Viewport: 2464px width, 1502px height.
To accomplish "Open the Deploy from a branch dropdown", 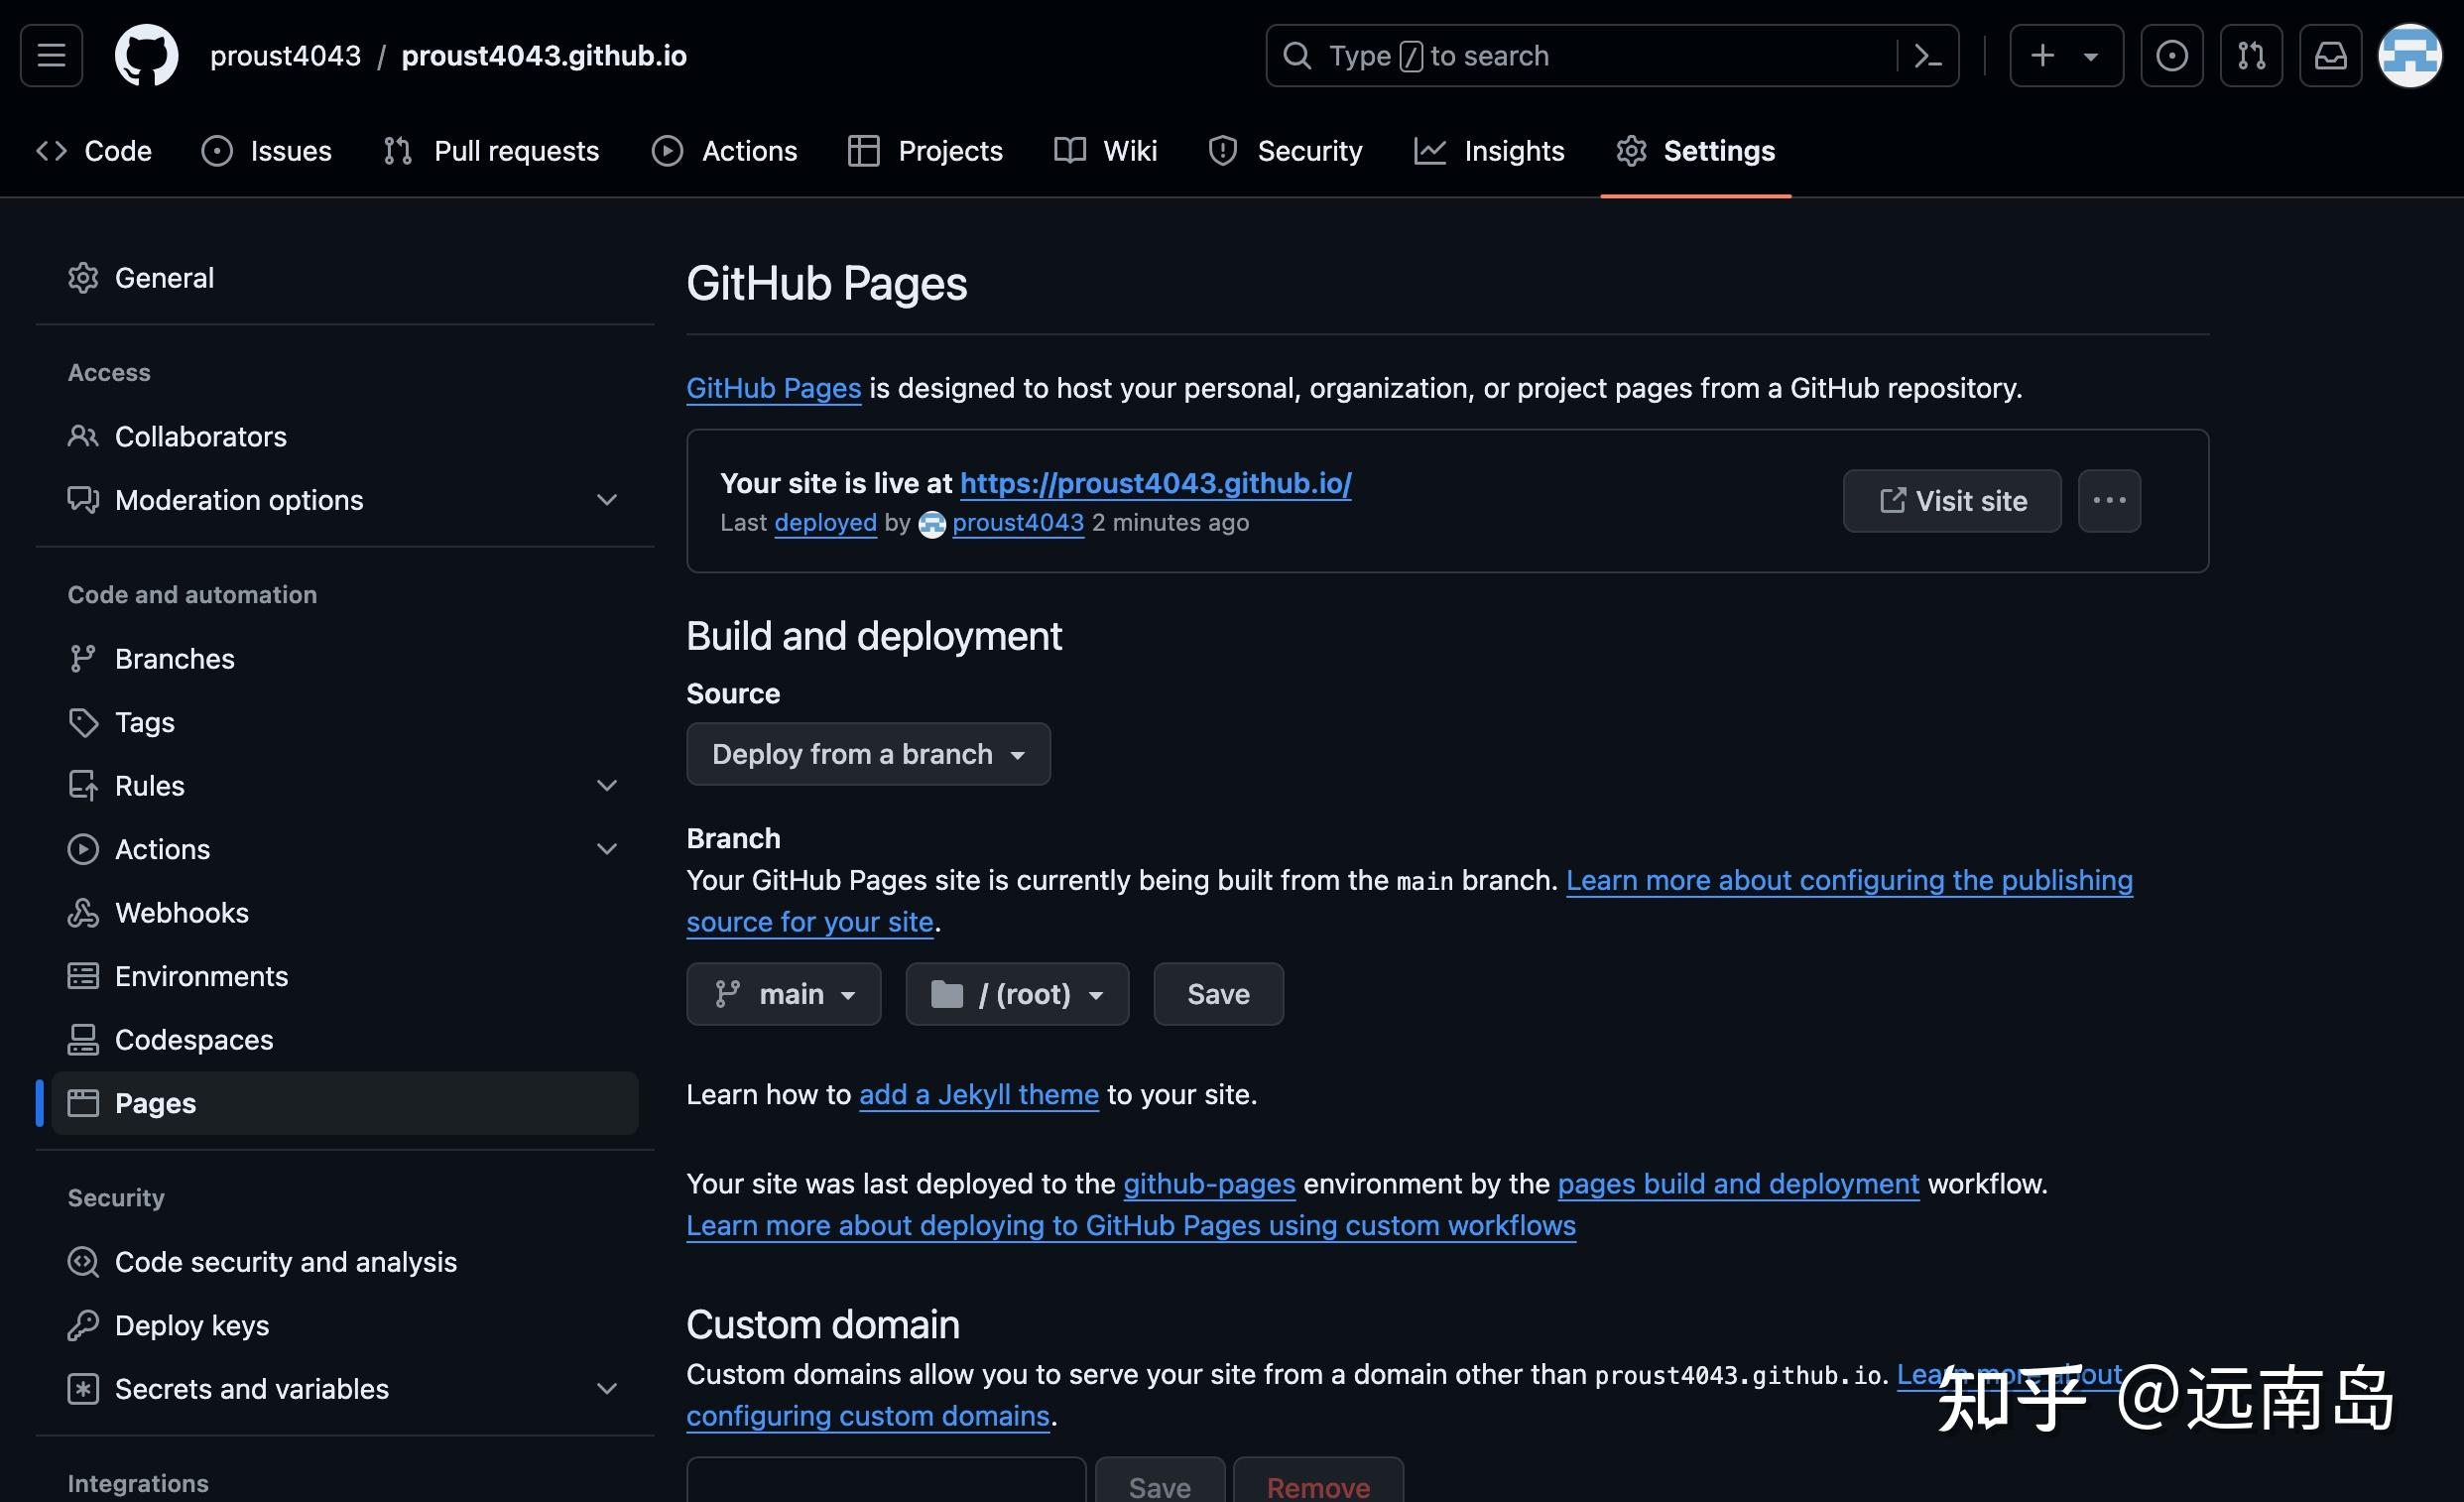I will coord(867,754).
